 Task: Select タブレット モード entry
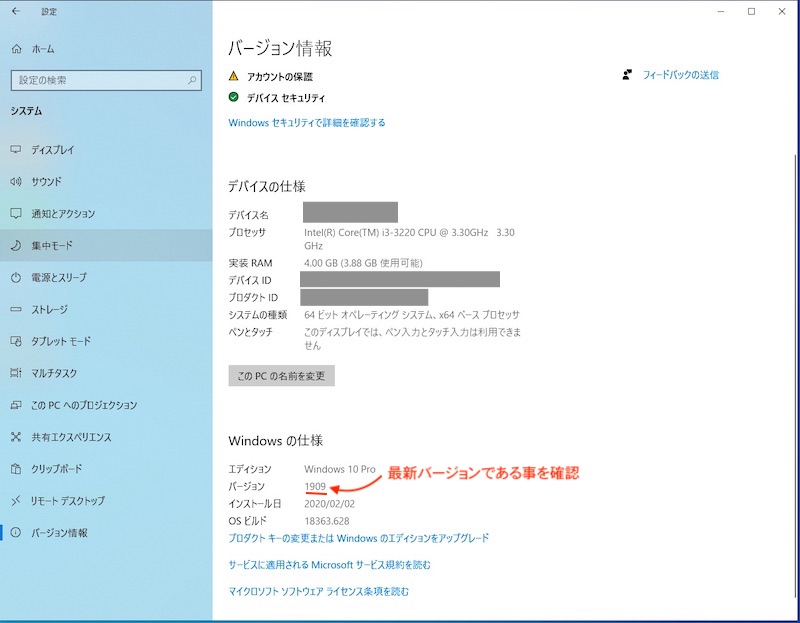click(61, 341)
